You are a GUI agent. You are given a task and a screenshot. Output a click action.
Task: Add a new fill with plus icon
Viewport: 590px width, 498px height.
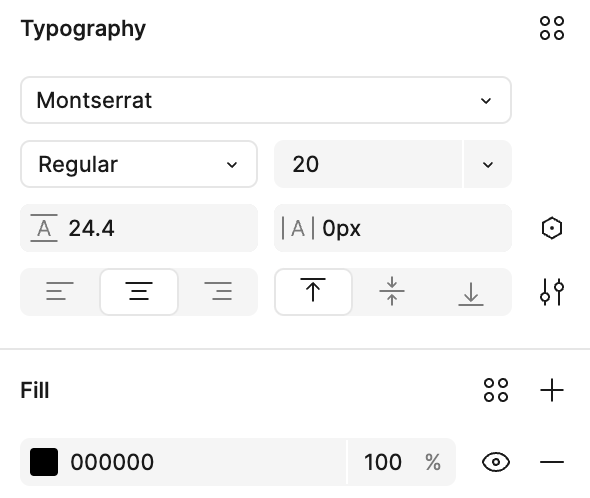pos(552,390)
